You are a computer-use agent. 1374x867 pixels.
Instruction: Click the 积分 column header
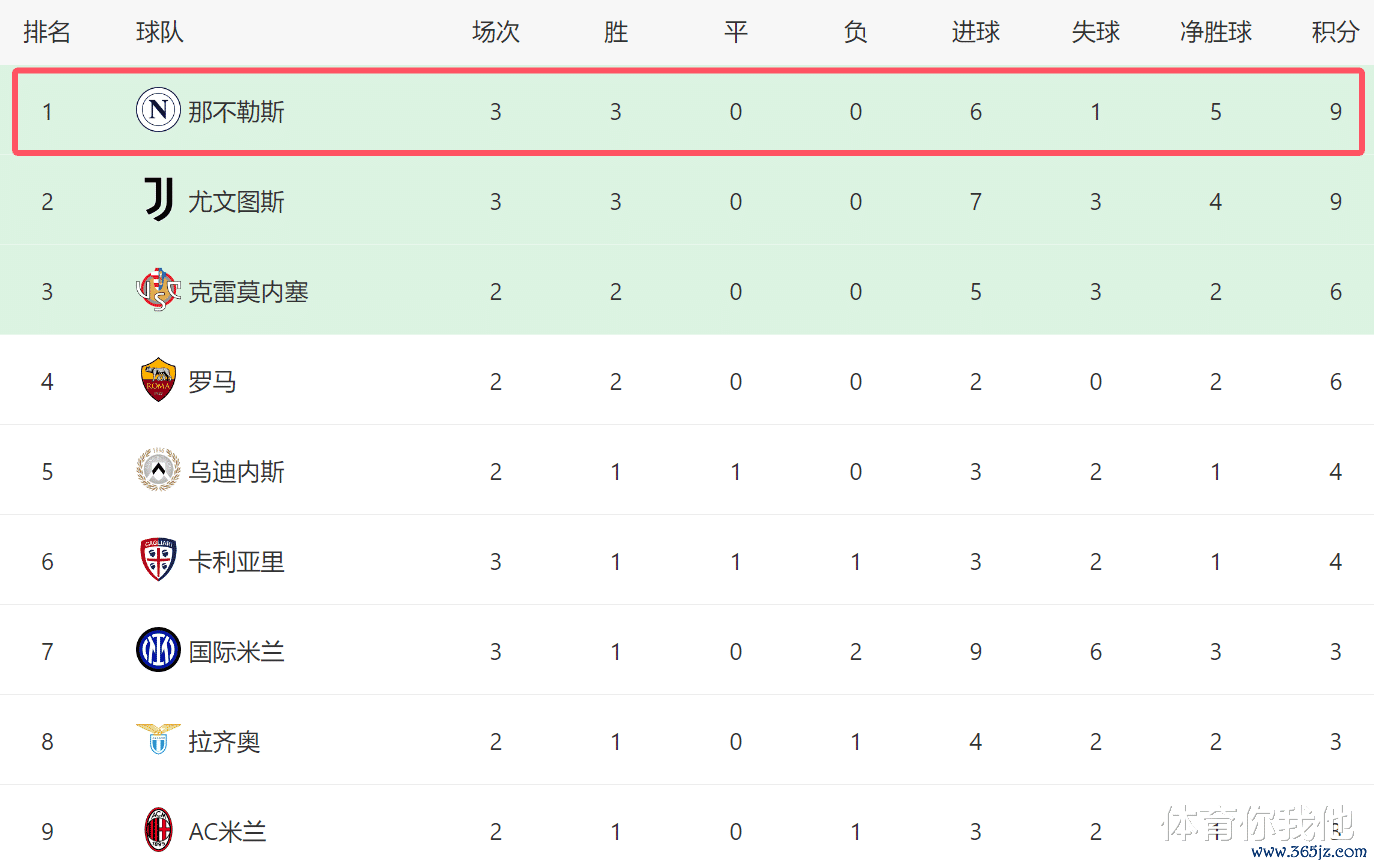1336,32
